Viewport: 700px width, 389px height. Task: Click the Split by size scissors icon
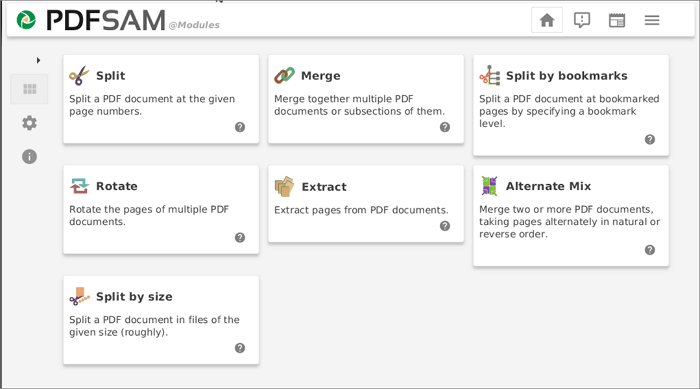[x=79, y=296]
